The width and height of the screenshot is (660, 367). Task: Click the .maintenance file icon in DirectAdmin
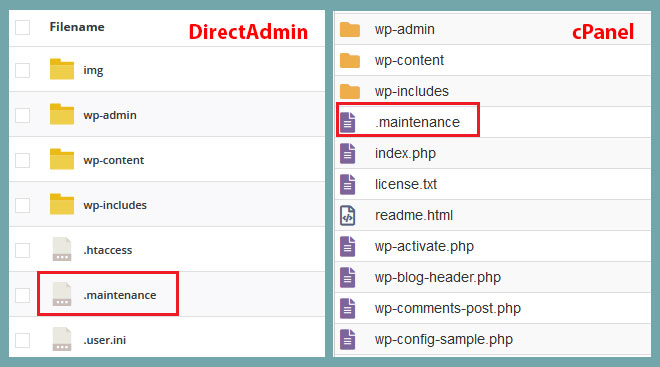tap(61, 294)
